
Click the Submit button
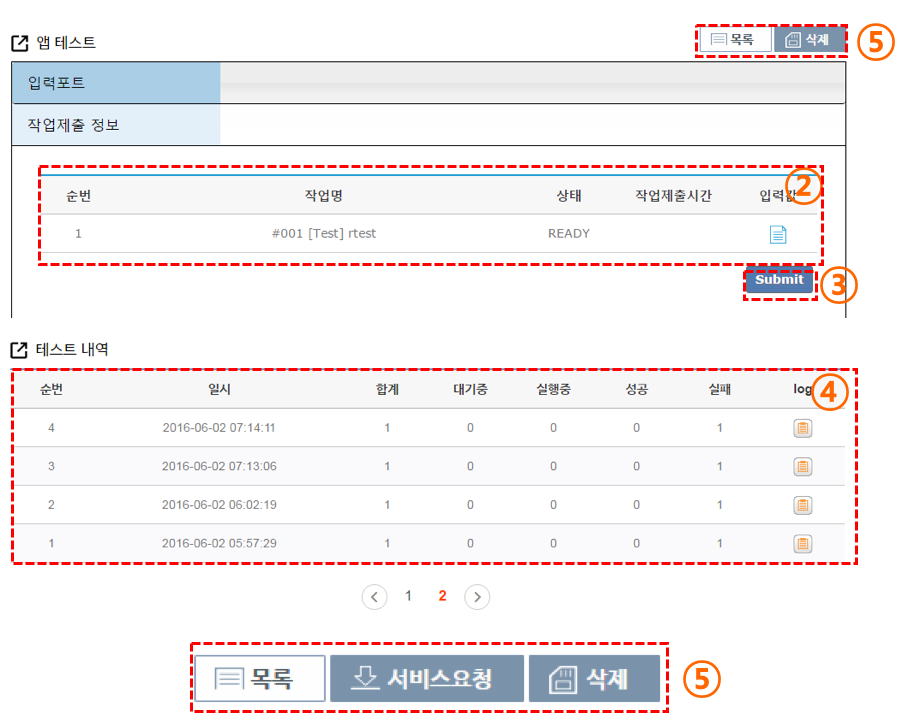click(779, 280)
